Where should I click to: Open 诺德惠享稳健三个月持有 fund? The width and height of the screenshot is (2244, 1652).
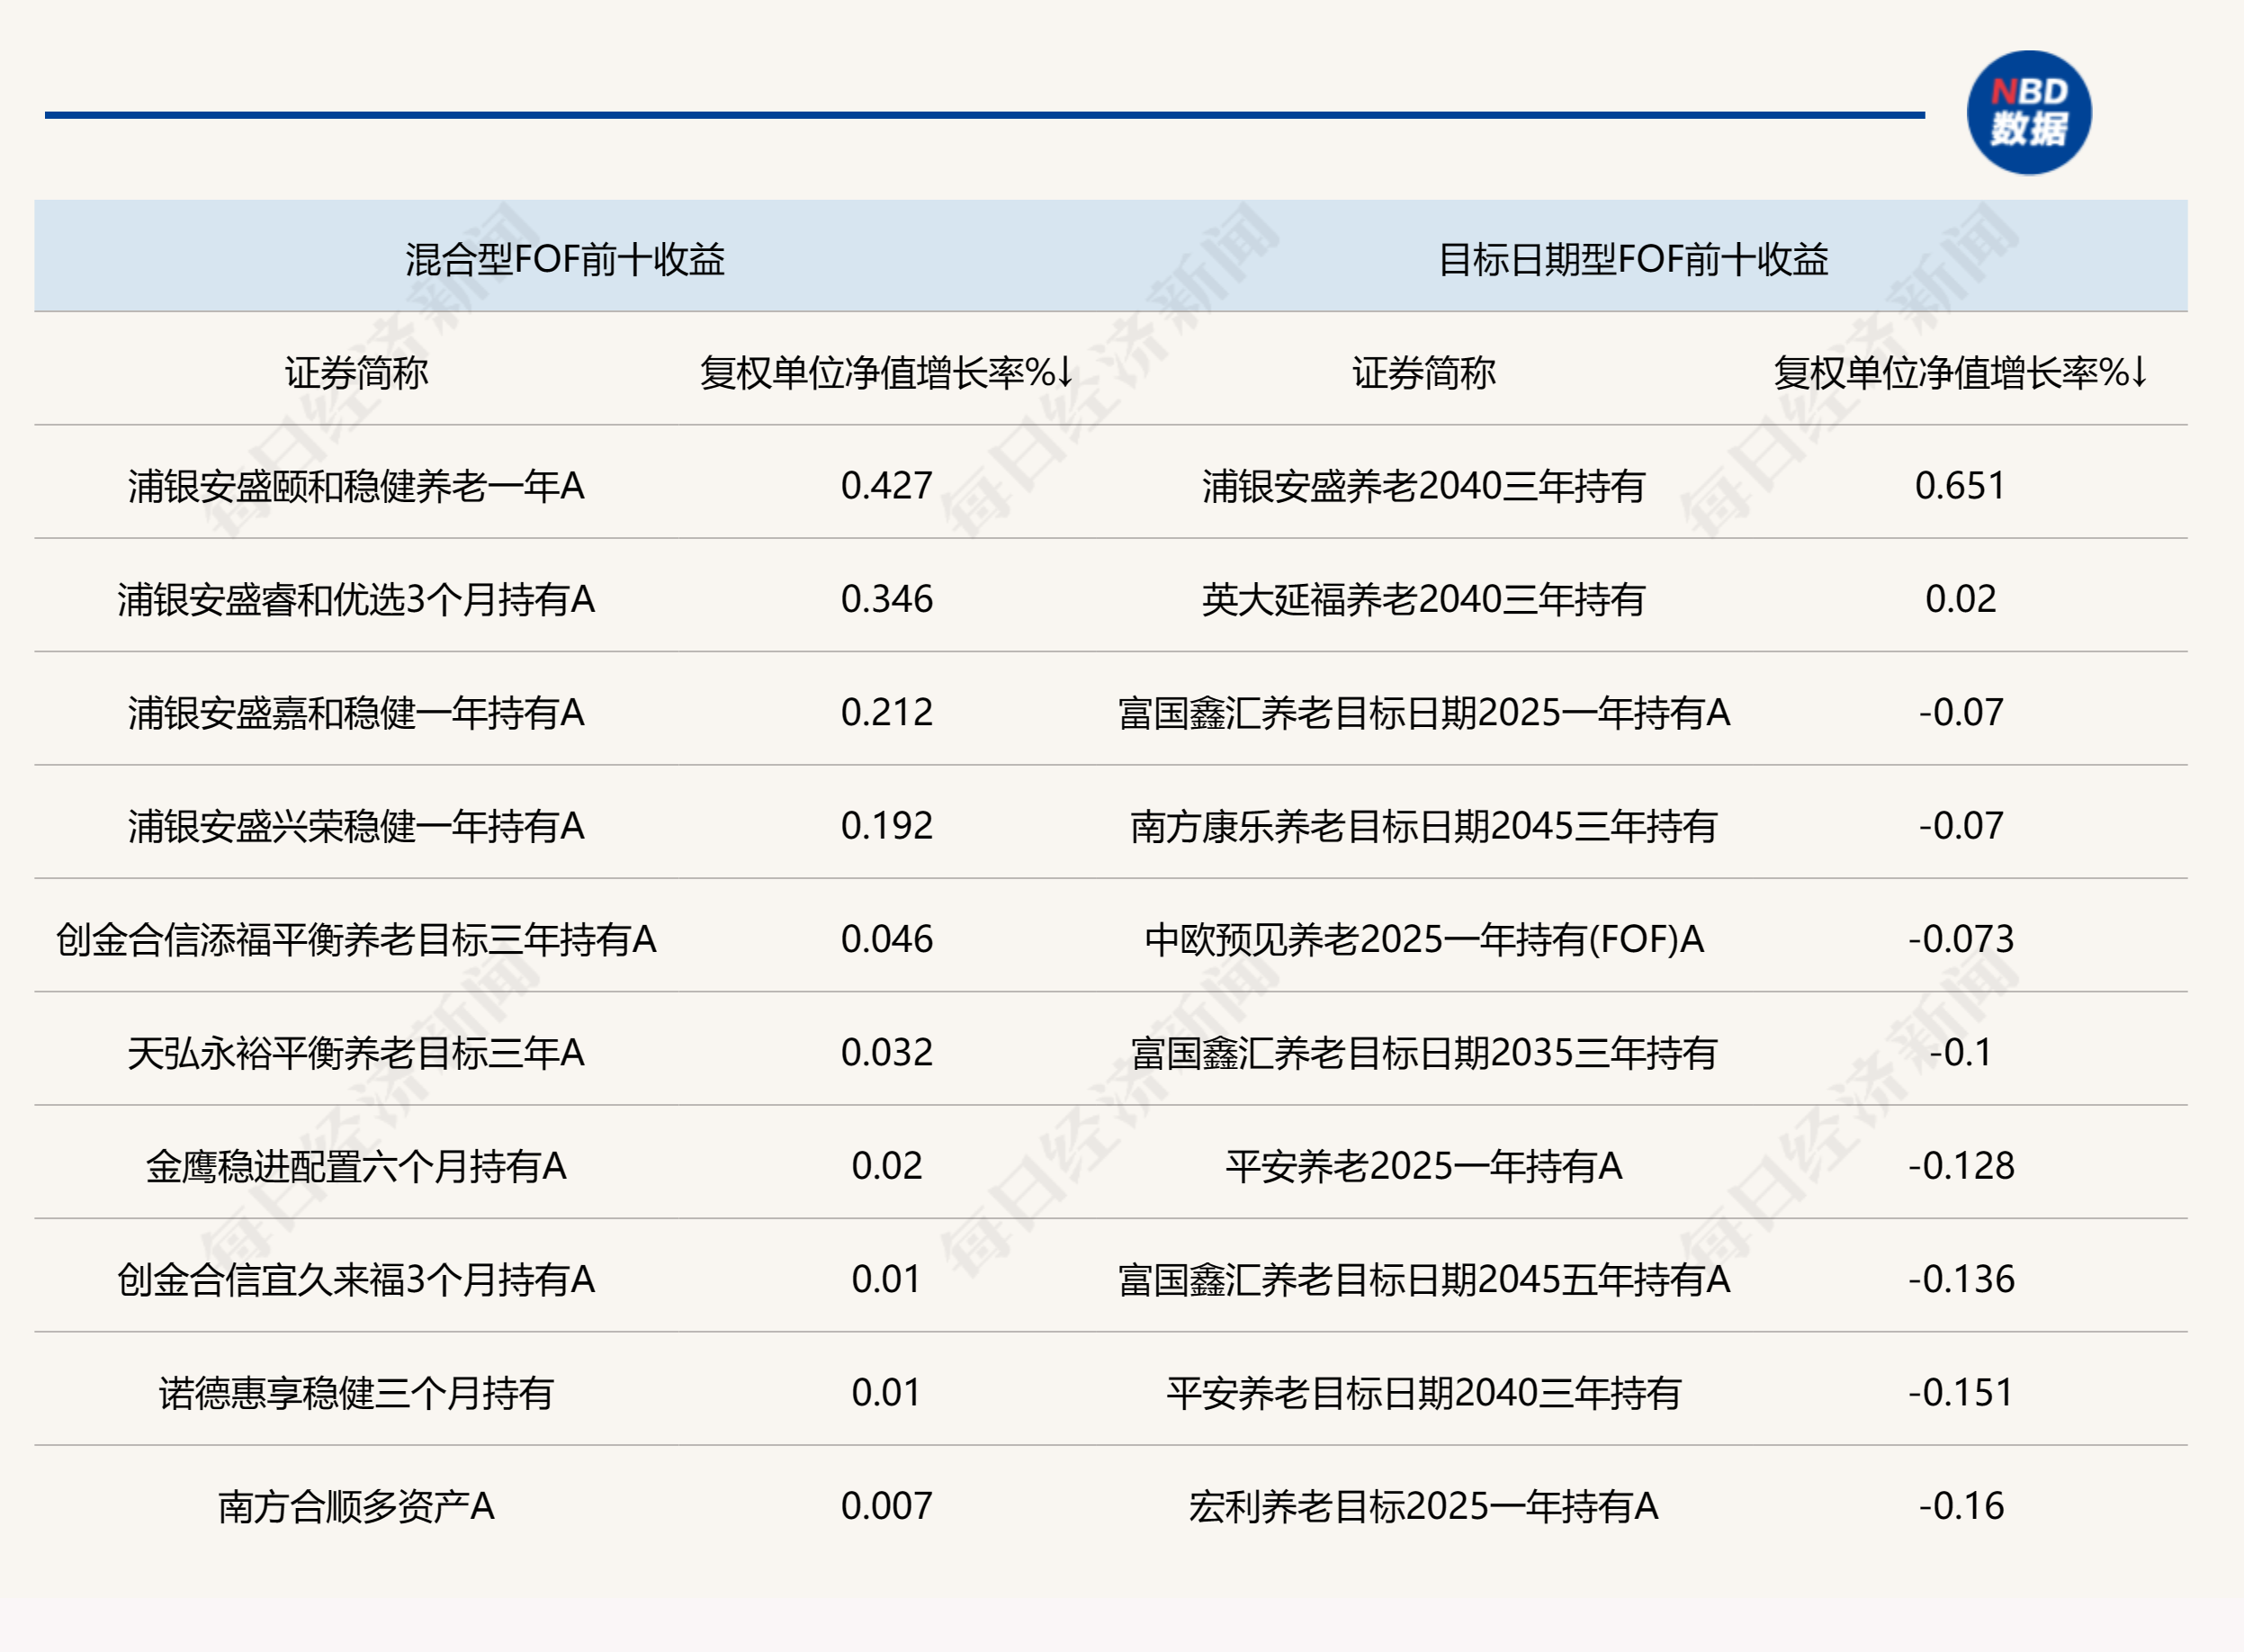(356, 1392)
